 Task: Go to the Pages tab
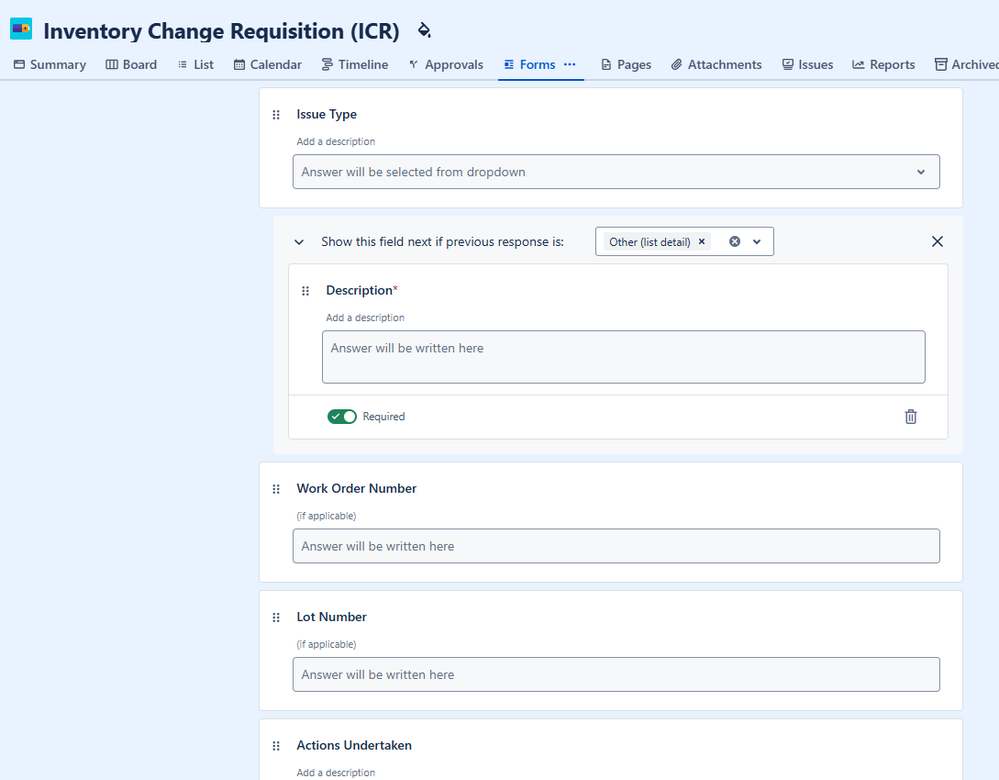[626, 64]
